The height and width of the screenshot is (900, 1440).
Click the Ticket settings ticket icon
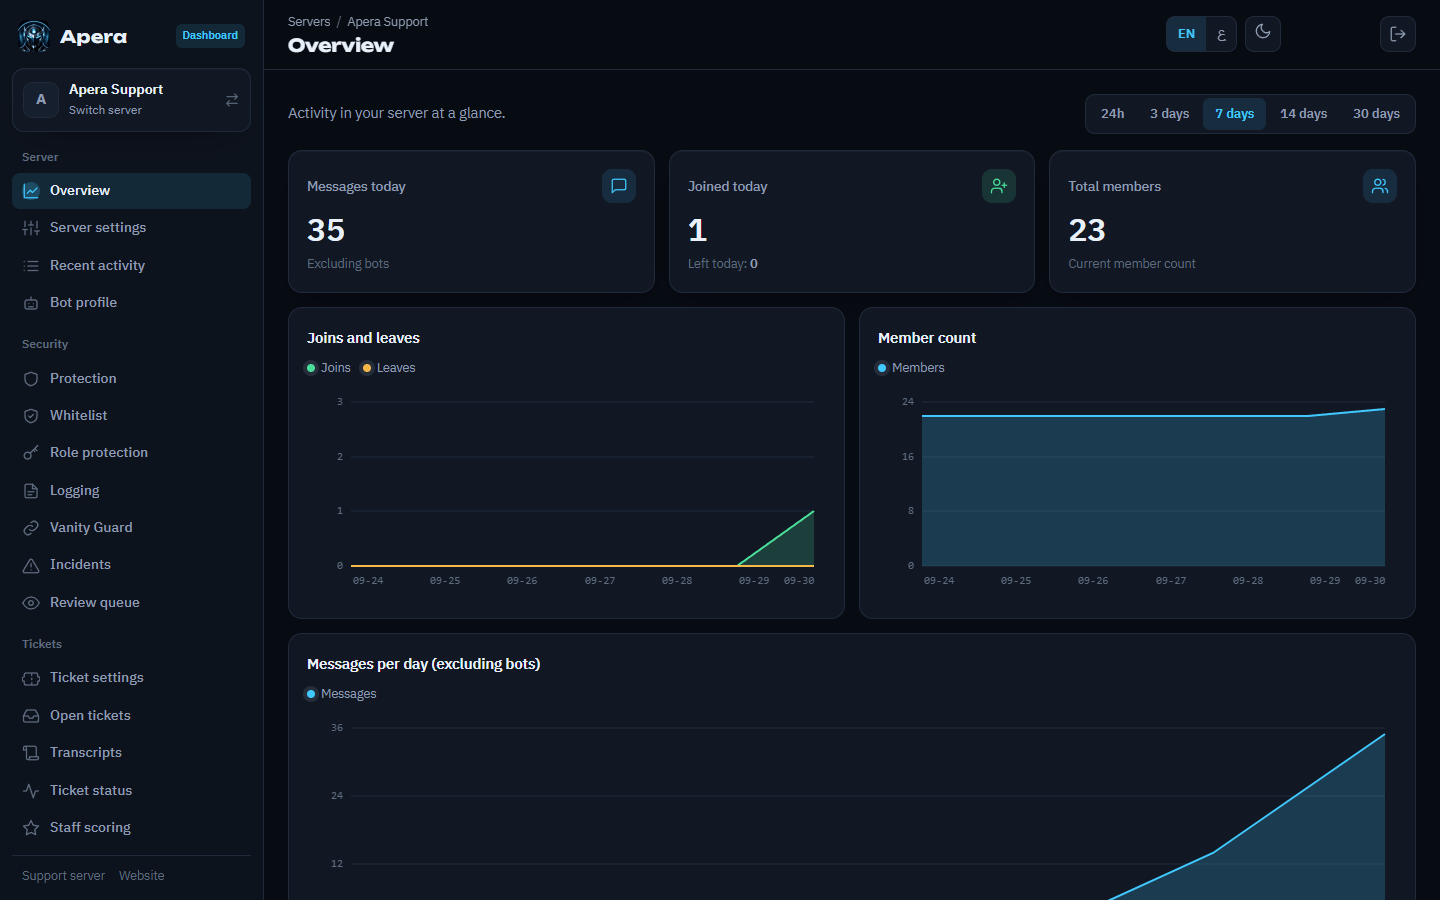coord(31,678)
